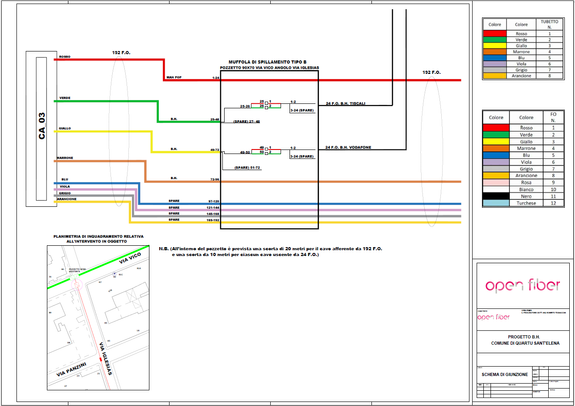The height and width of the screenshot is (406, 575).
Task: Click the FO N. column header
Action: pos(553,117)
